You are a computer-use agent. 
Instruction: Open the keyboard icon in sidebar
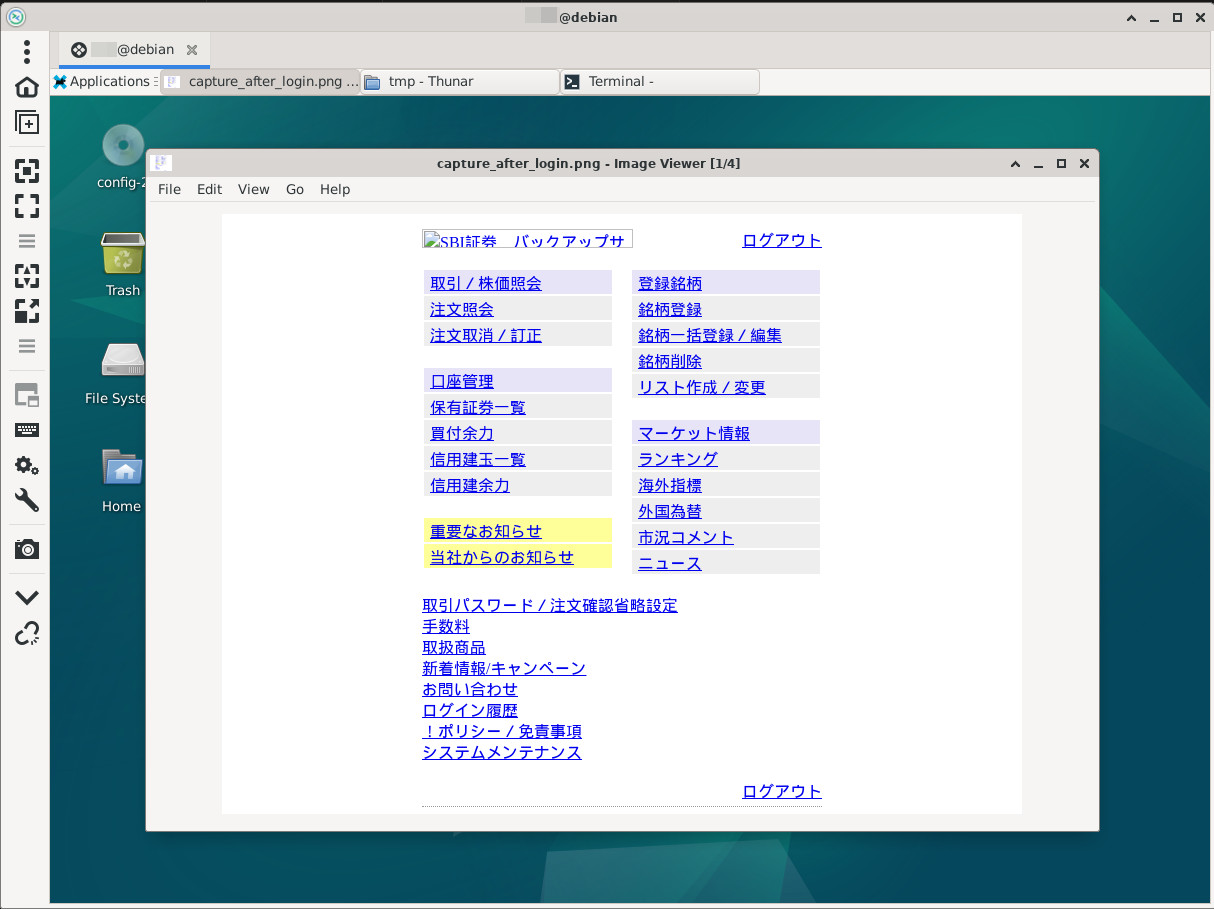27,430
